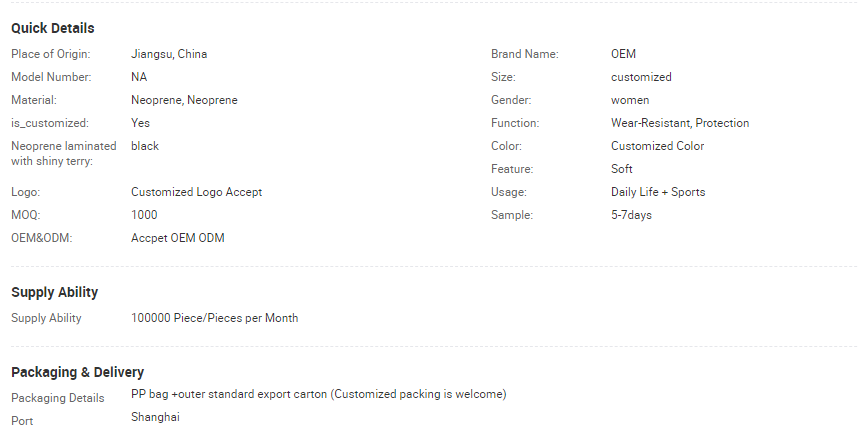Click the Packaging Details description text
The height and width of the screenshot is (447, 858).
point(318,394)
